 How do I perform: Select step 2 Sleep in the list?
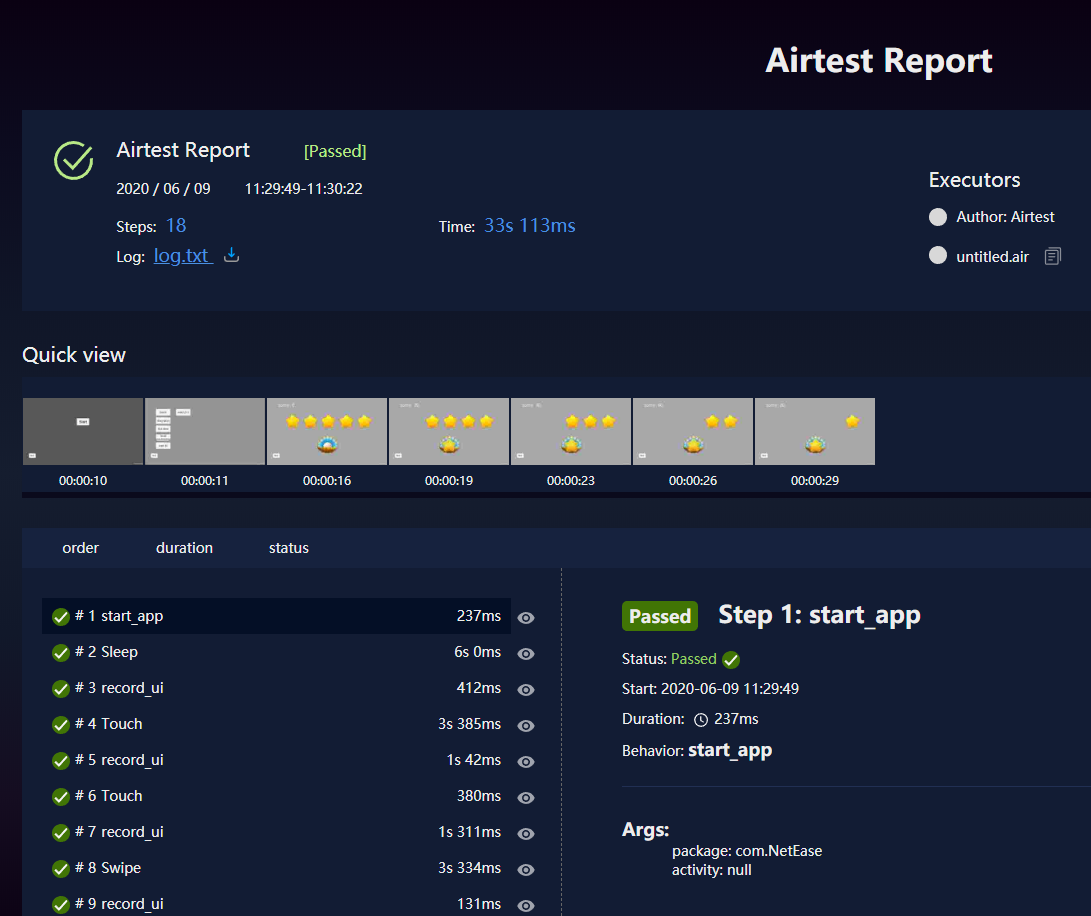coord(276,652)
